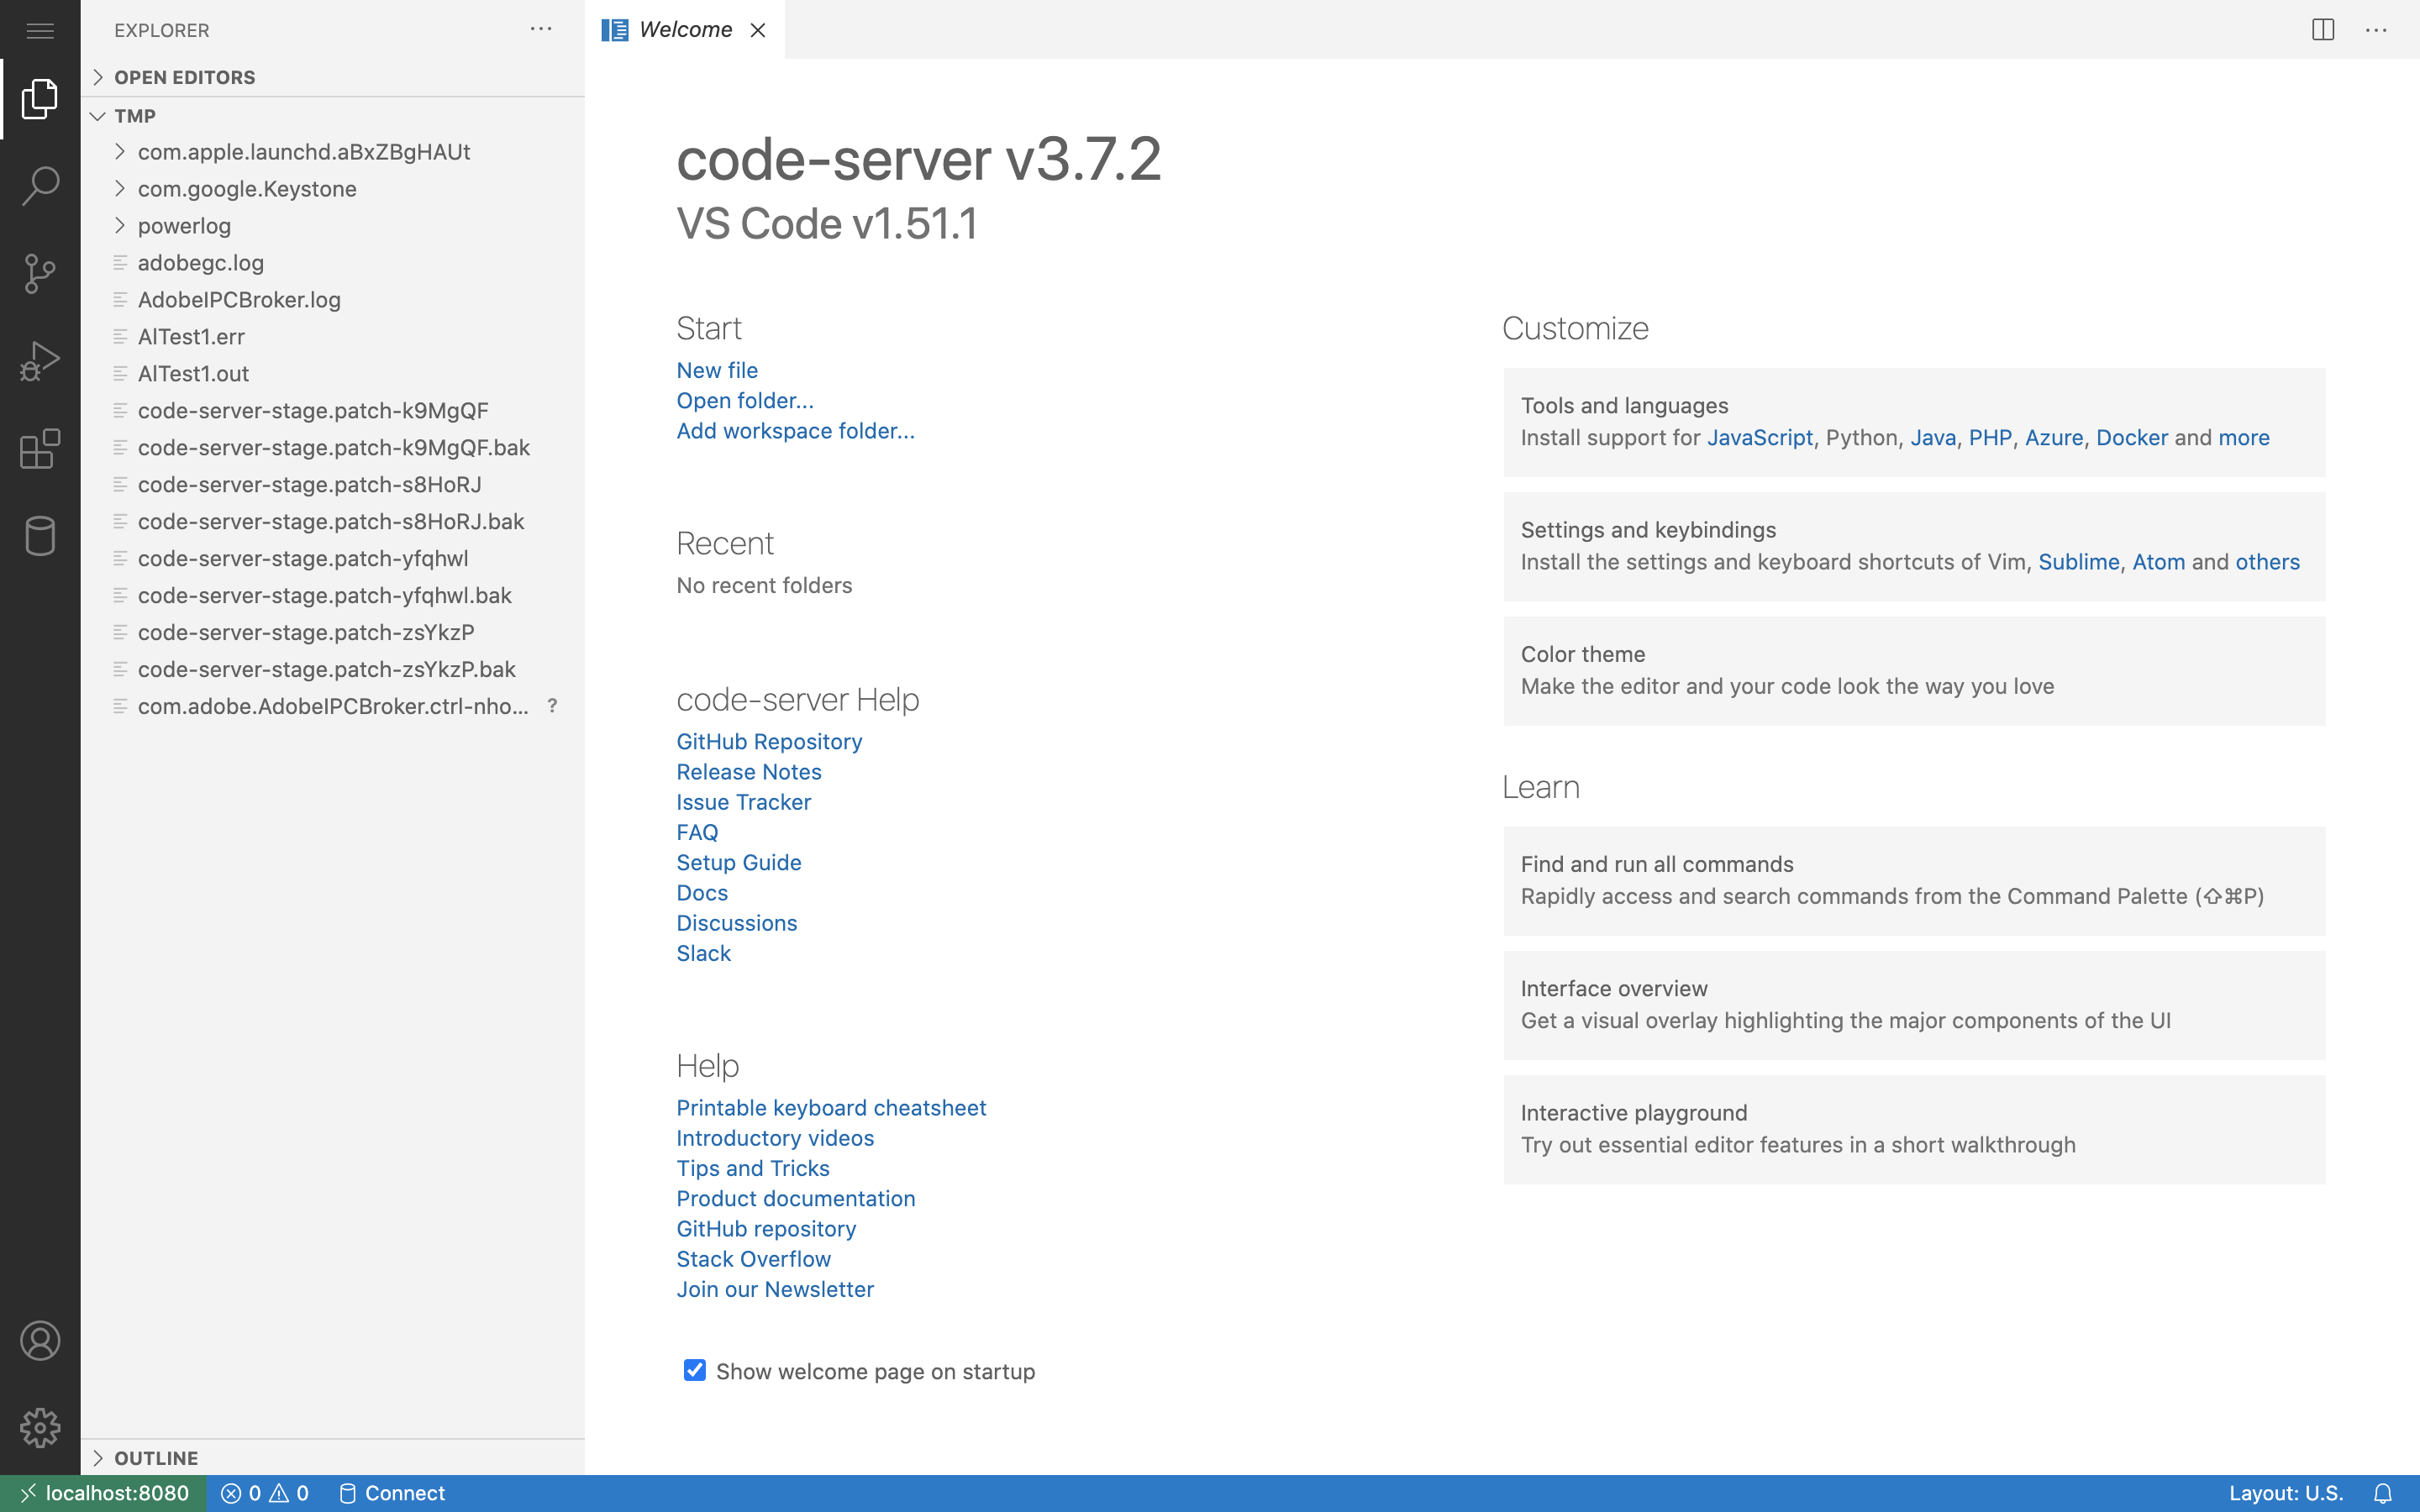2420x1512 pixels.
Task: Open AITest1.err file
Action: (x=333, y=337)
